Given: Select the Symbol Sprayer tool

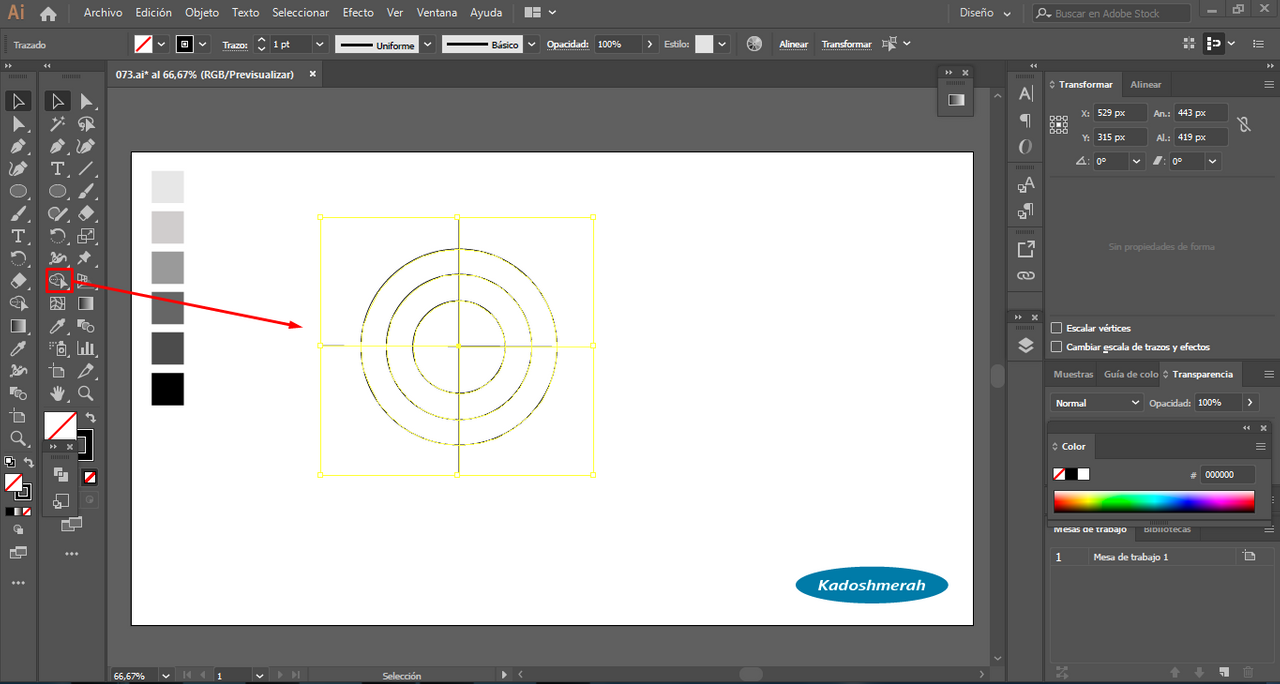Looking at the screenshot, I should pos(58,349).
